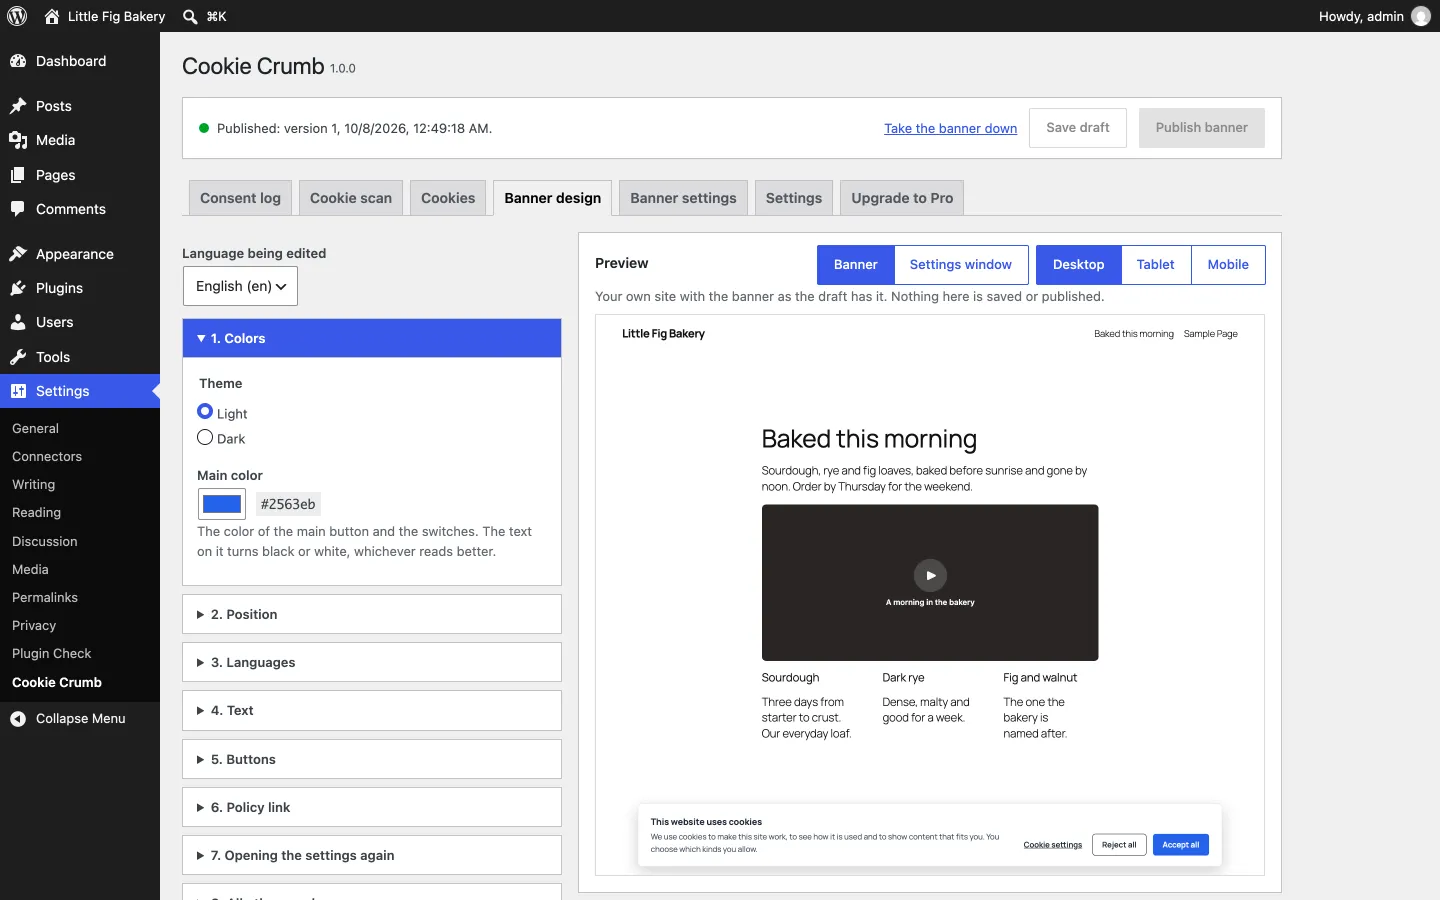
Task: Click the Comments bubble icon
Action: point(18,209)
